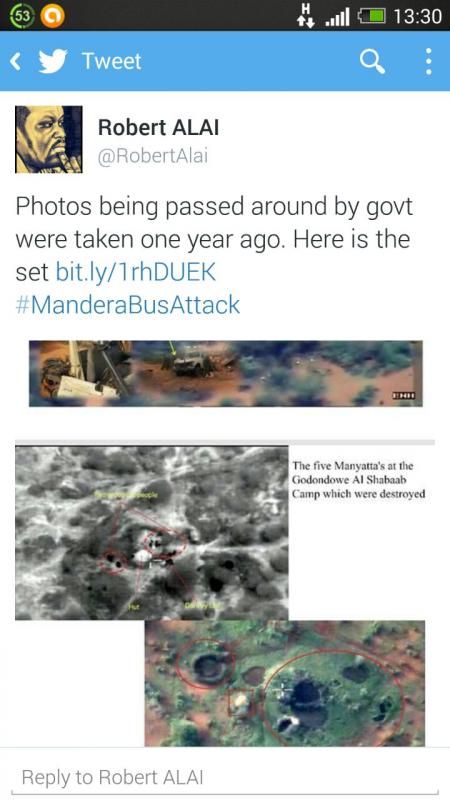Open the search magnifier icon
Screen dimensions: 450x800
point(372,62)
